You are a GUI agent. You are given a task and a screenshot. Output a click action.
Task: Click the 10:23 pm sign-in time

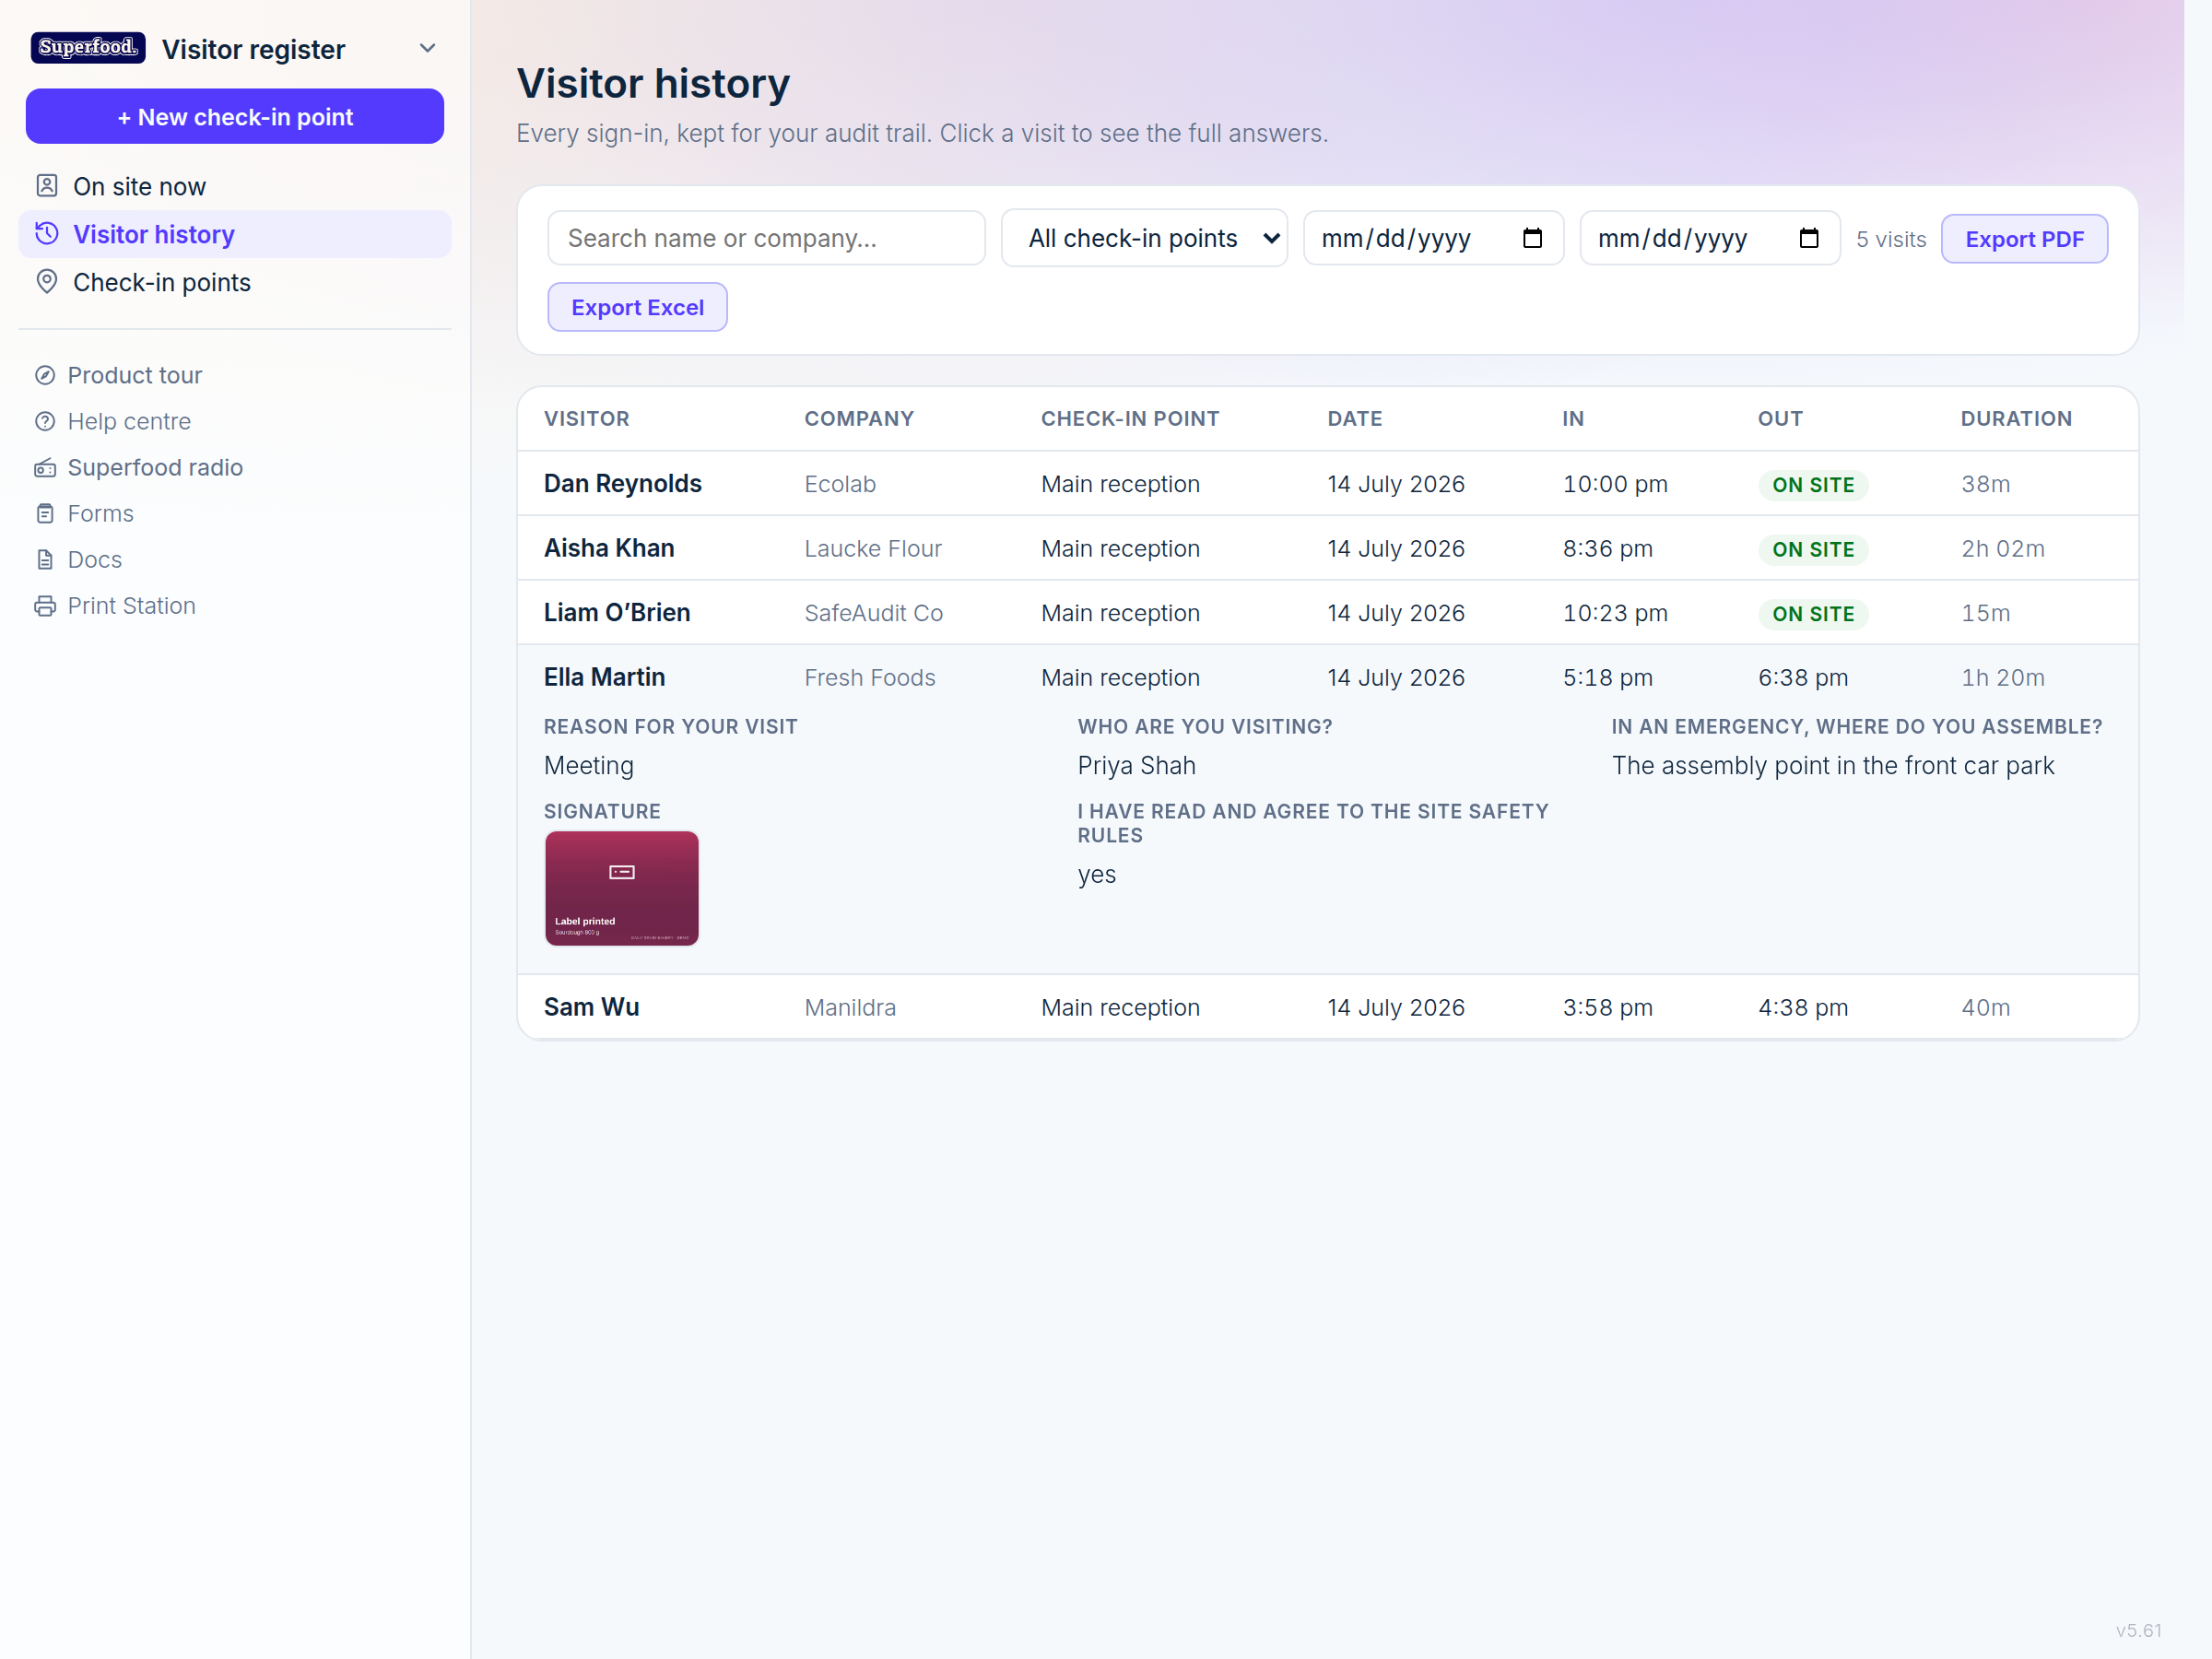(x=1615, y=613)
